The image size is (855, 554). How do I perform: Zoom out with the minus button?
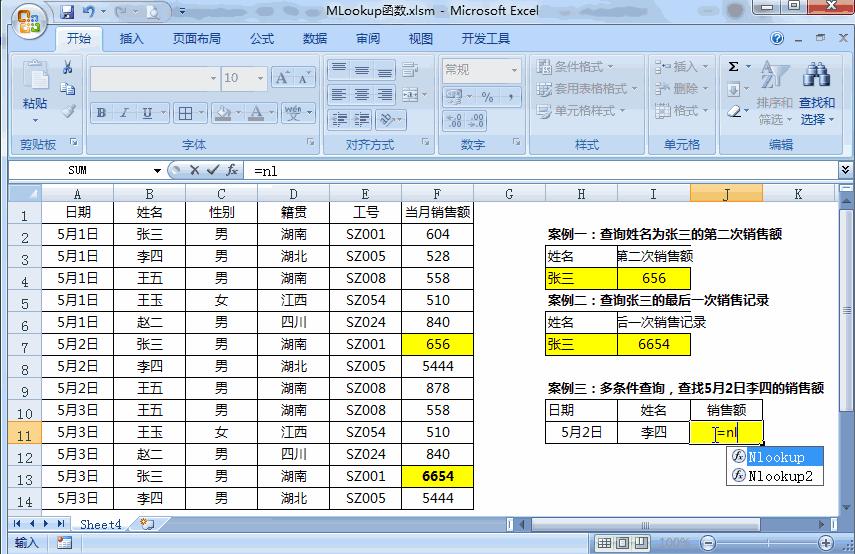coord(708,543)
